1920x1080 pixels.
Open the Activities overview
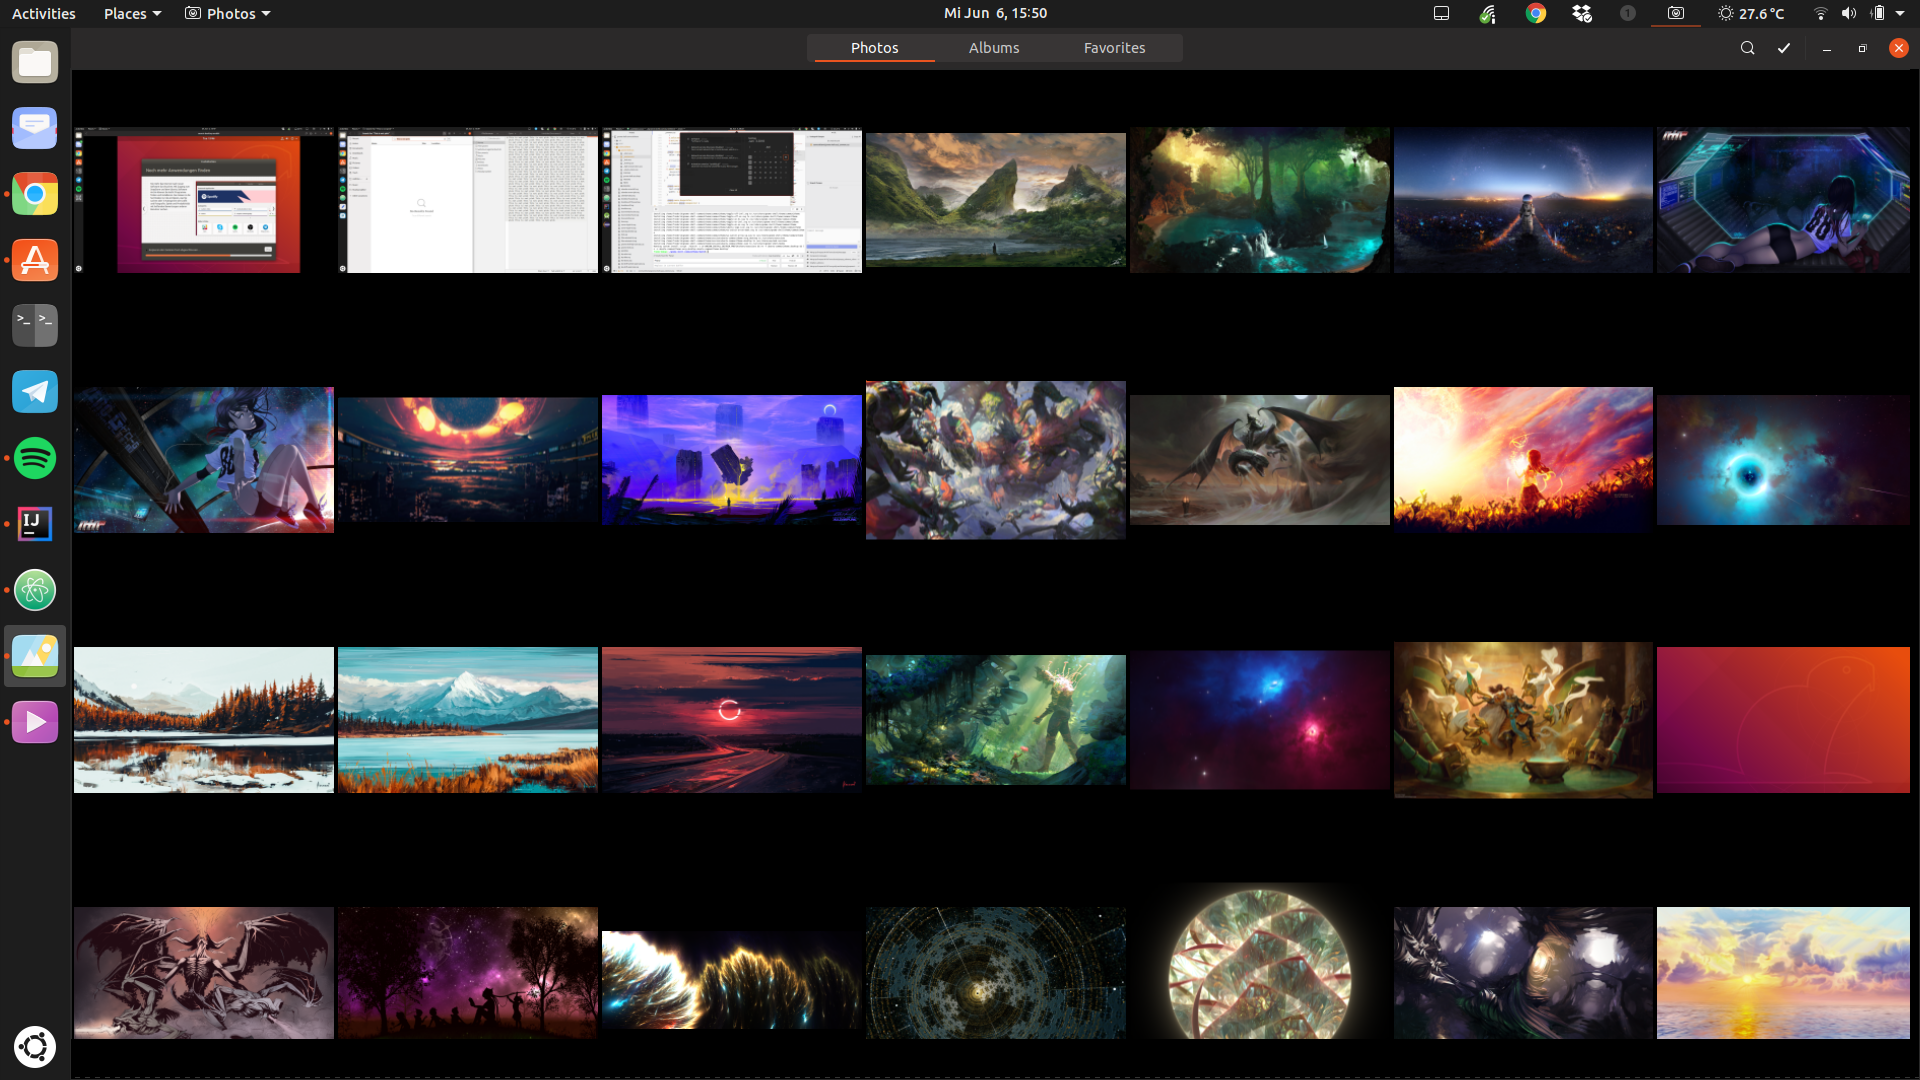pyautogui.click(x=43, y=13)
